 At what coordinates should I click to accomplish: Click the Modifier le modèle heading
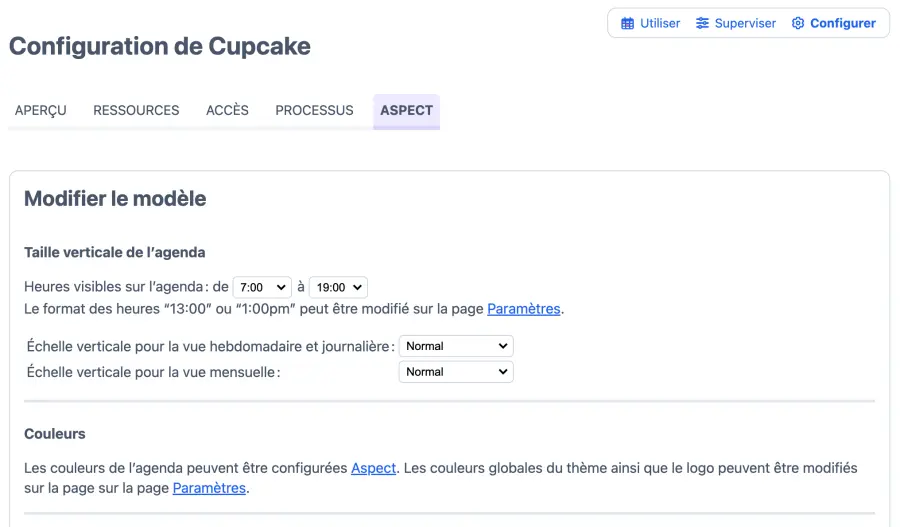[x=115, y=198]
